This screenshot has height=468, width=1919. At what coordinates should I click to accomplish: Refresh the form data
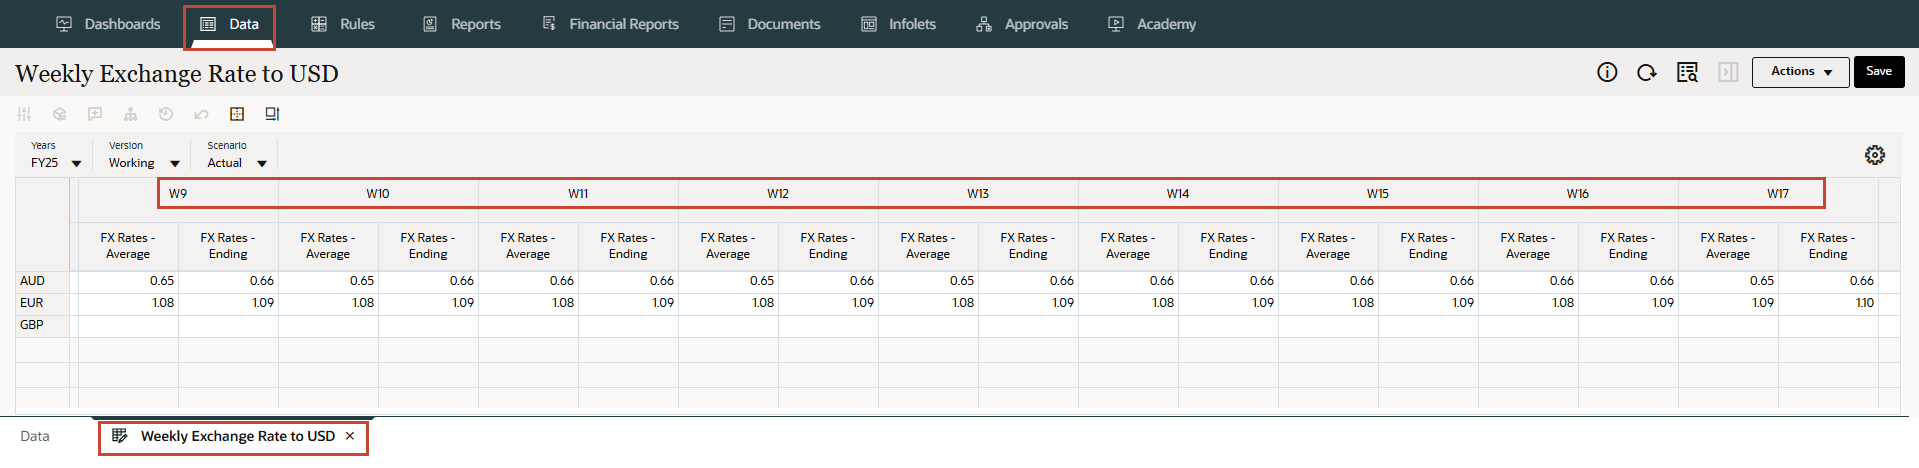pos(1646,72)
